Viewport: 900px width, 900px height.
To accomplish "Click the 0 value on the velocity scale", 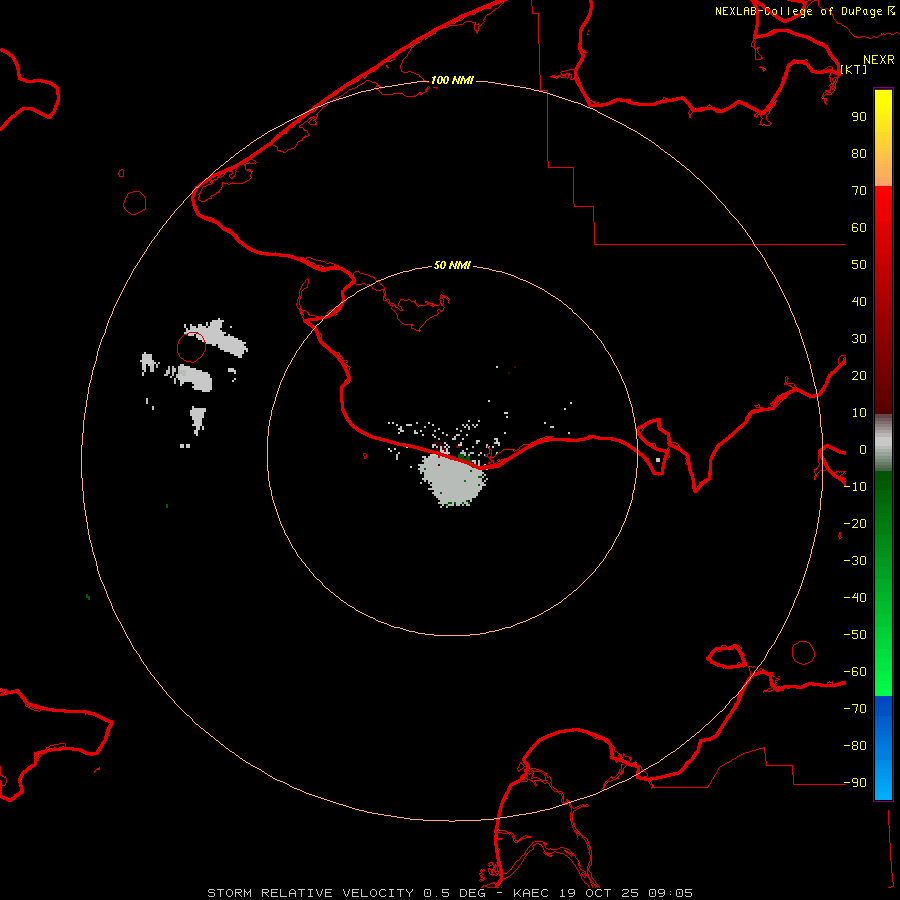I will pos(863,449).
